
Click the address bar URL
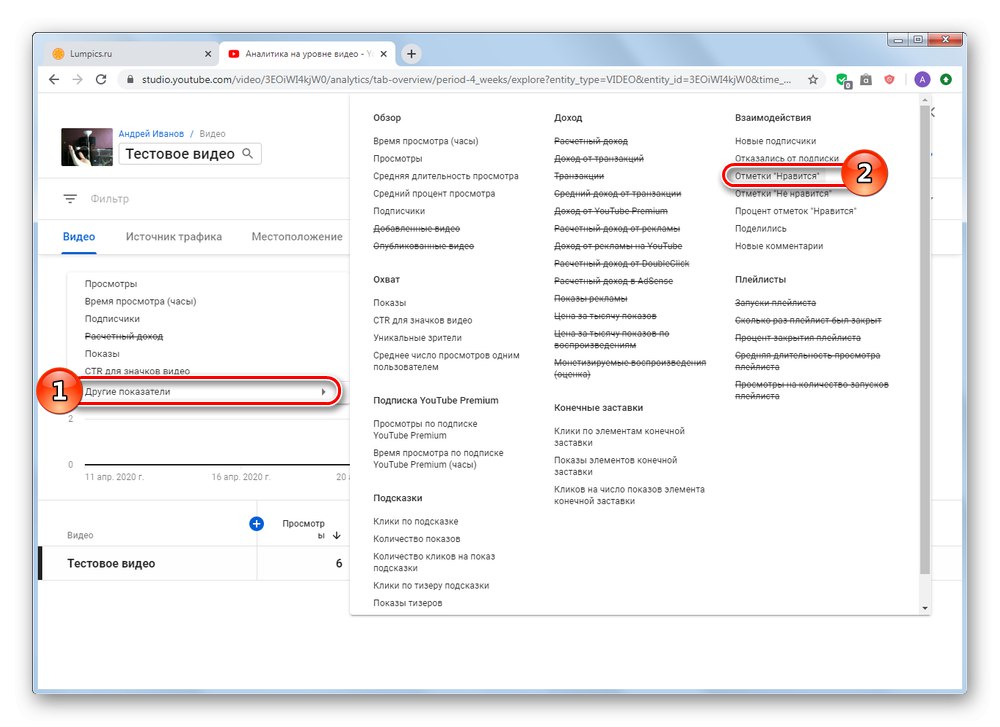(x=466, y=80)
